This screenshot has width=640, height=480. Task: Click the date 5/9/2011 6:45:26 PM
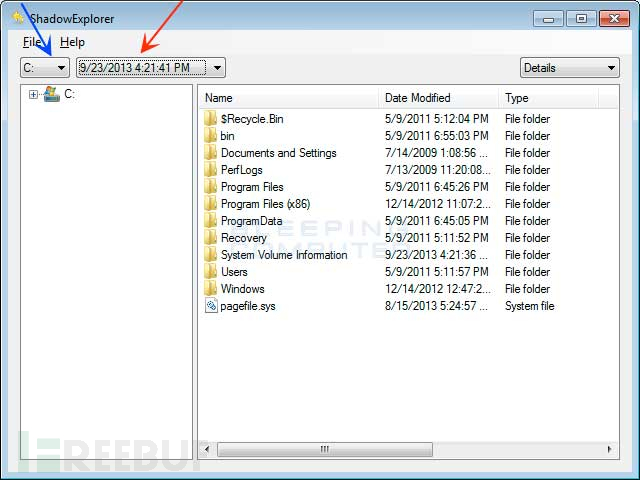coord(437,187)
